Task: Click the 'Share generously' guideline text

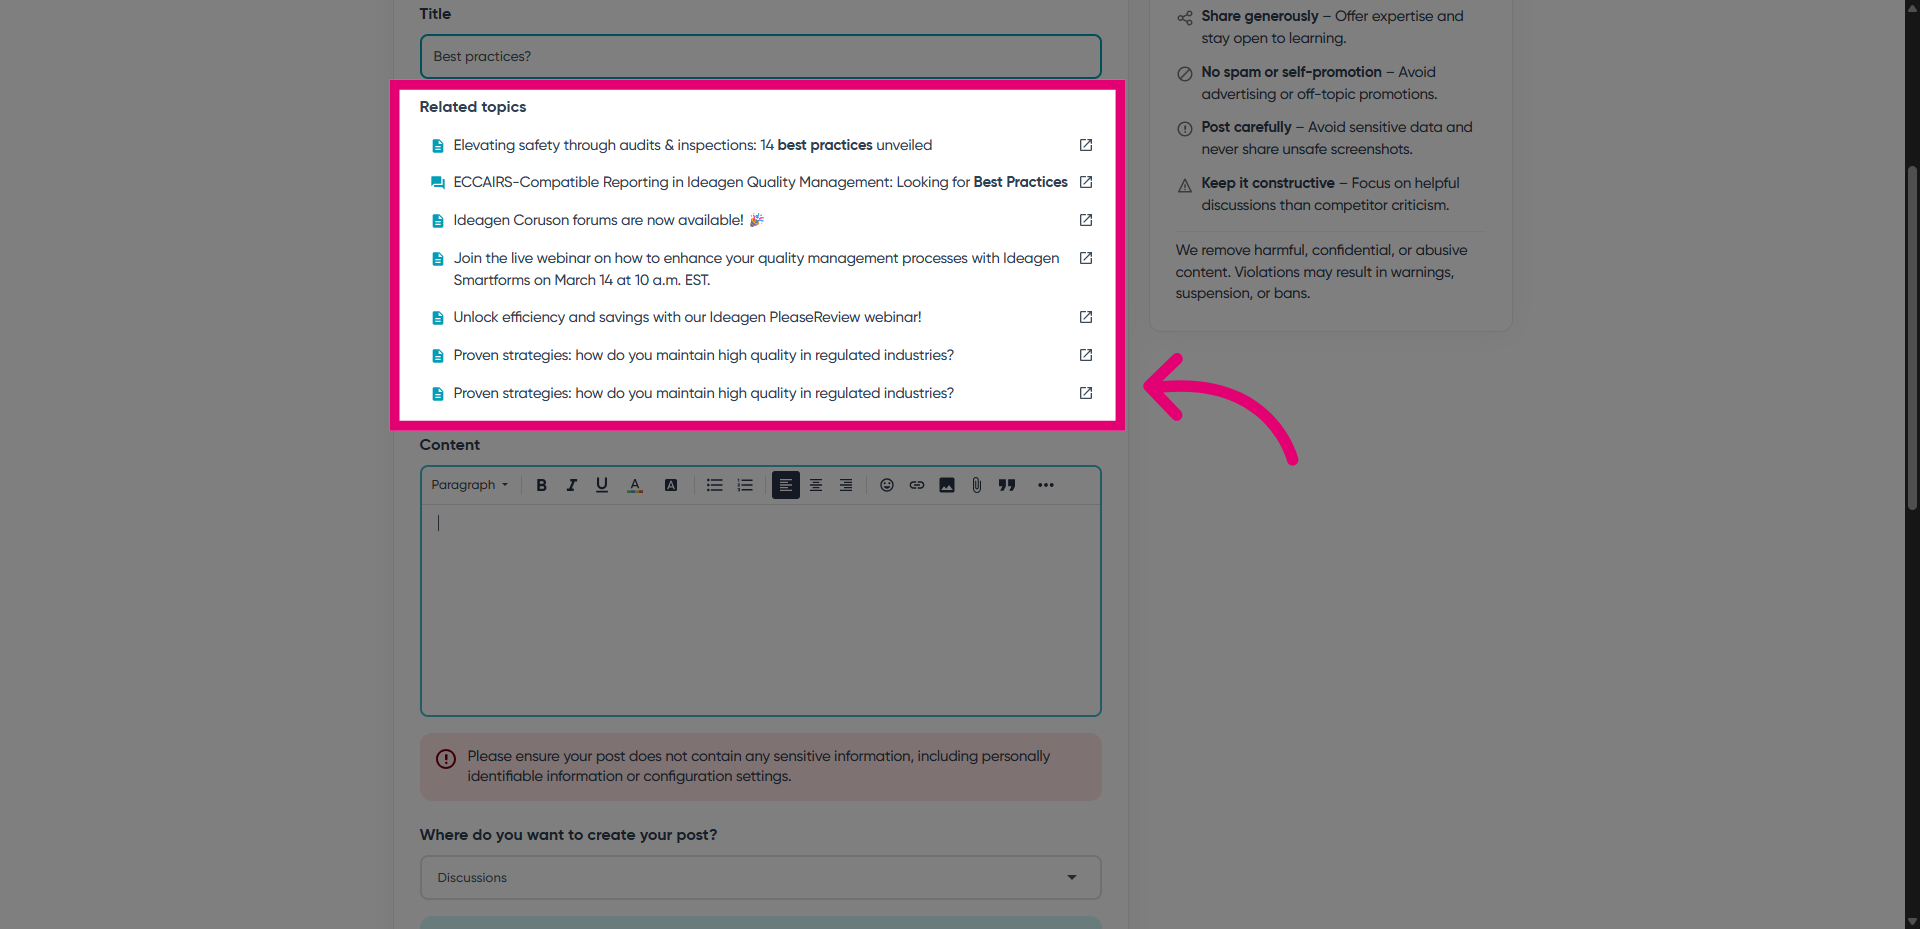Action: [1332, 27]
